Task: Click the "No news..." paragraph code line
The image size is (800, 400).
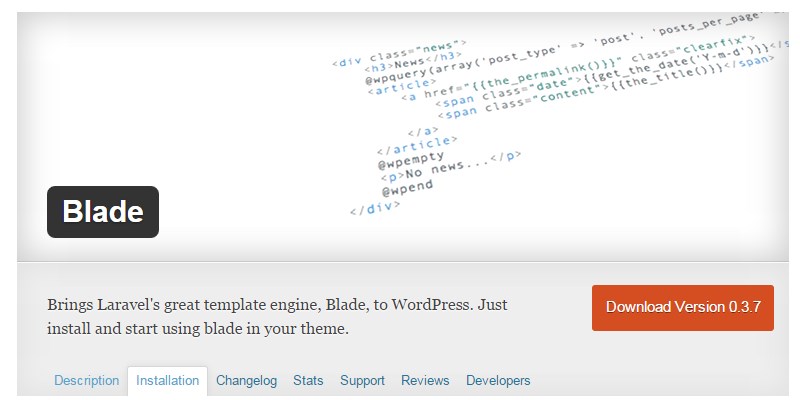Action: coord(449,165)
